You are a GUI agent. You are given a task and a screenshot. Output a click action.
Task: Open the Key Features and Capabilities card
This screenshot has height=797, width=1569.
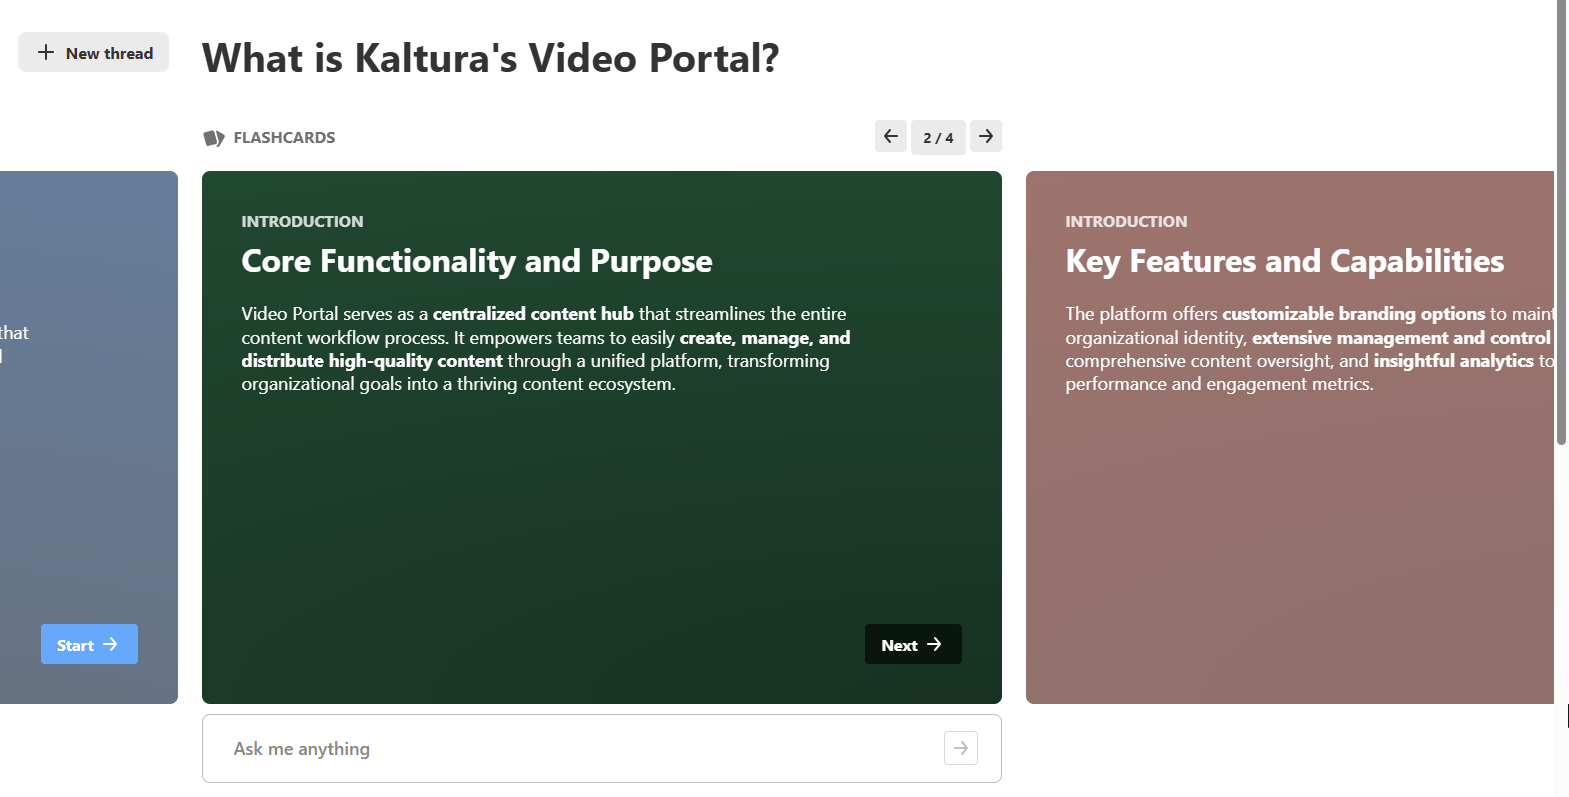point(1290,437)
